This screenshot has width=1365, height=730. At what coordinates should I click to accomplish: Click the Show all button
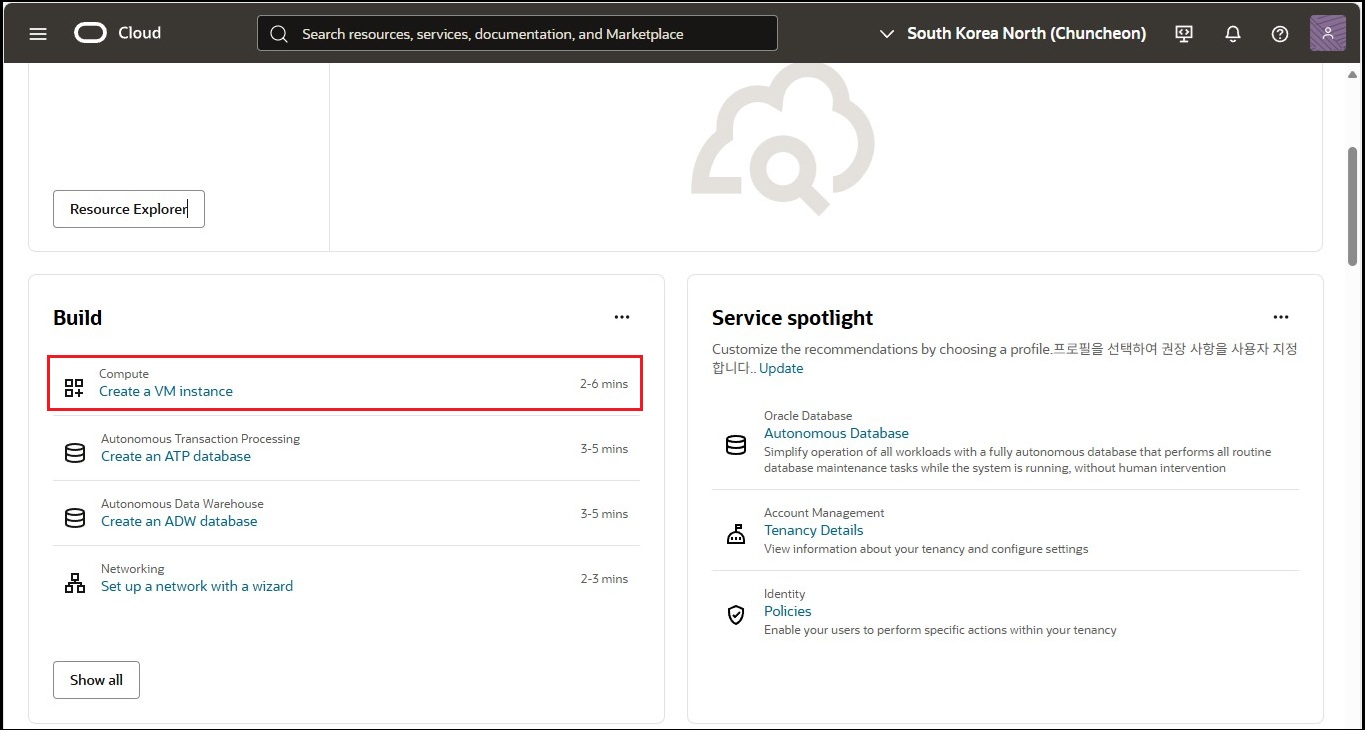[x=96, y=680]
